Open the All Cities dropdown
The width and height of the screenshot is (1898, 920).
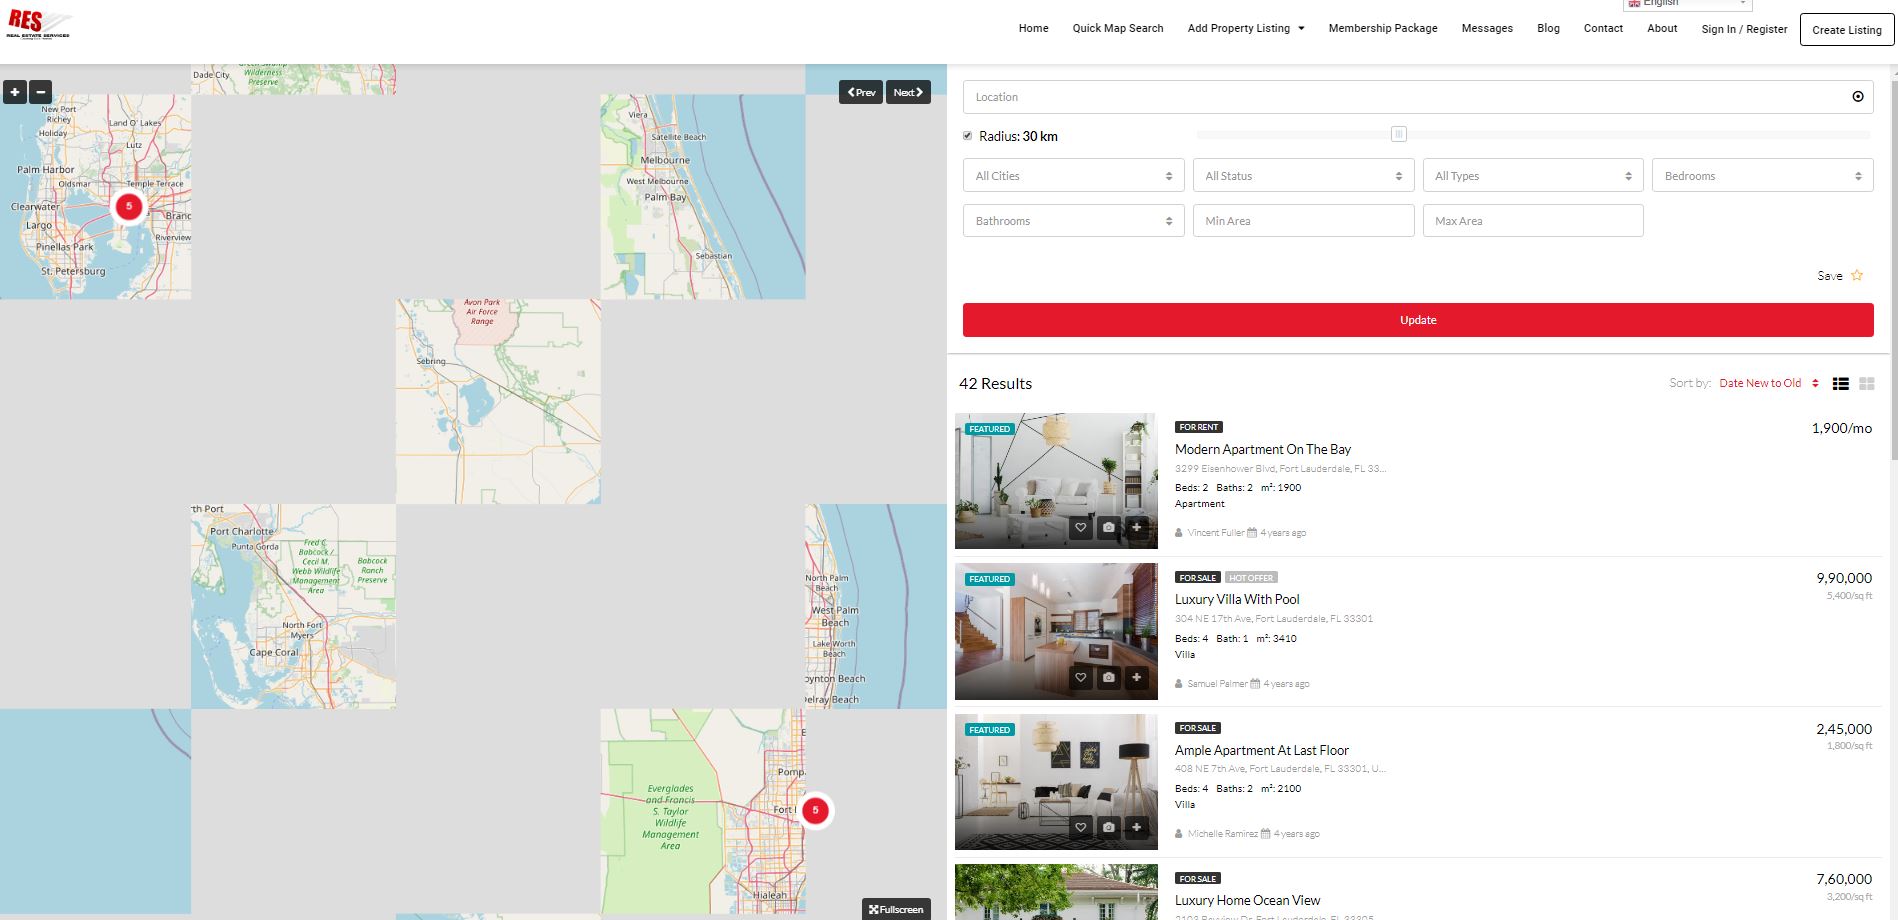1073,176
